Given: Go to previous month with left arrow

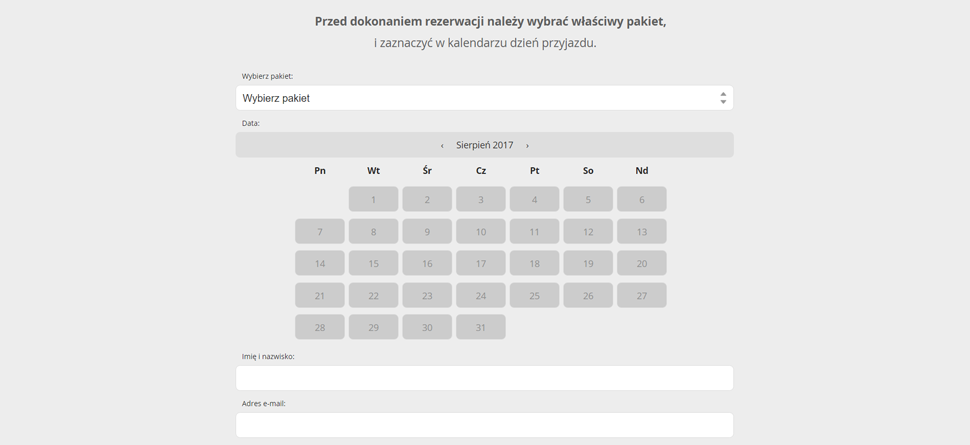Looking at the screenshot, I should (x=442, y=145).
